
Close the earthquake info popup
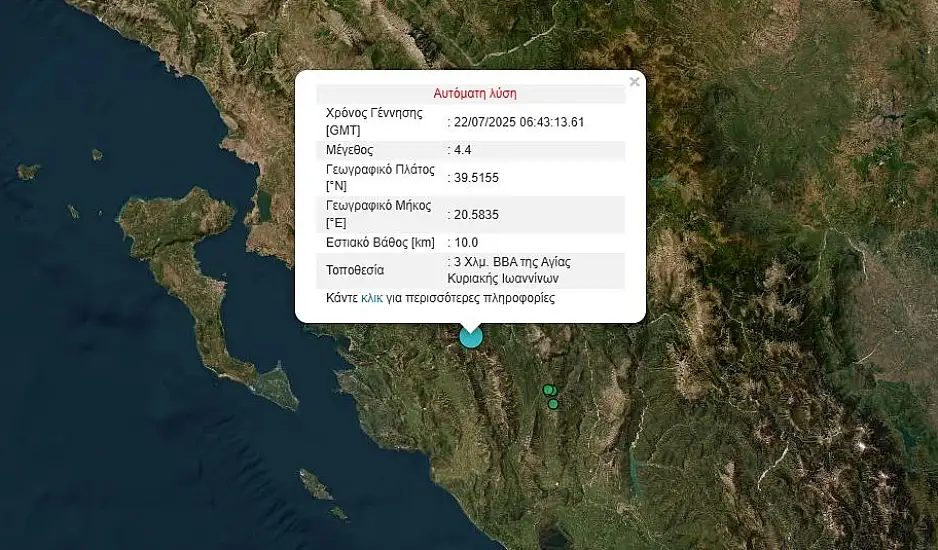(634, 82)
